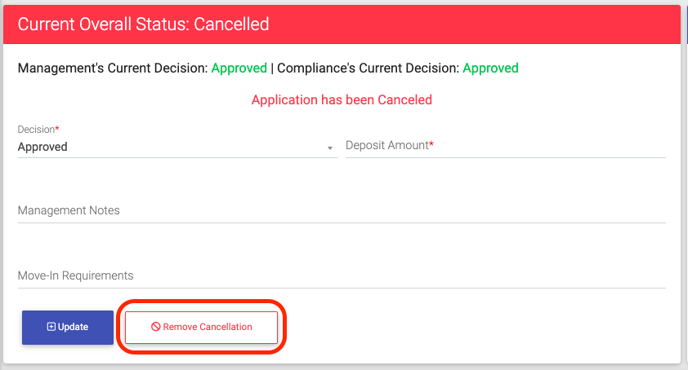688x370 pixels.
Task: Click Compliance's green Approved status text
Action: click(x=491, y=68)
